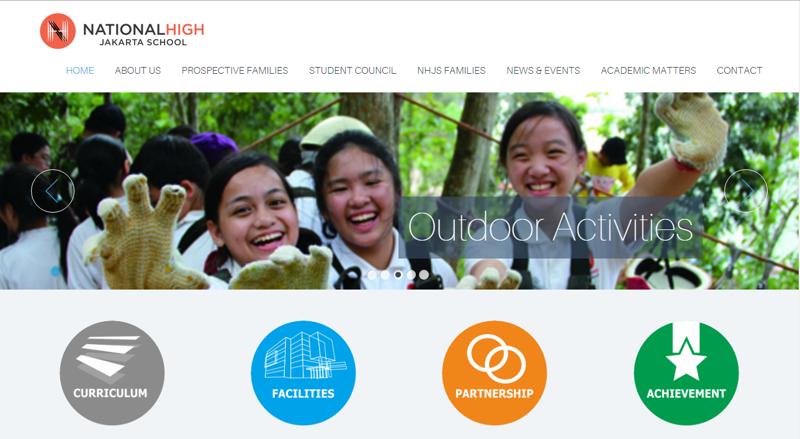Open the NEWS & EVENTS link
Screen dimensions: 800x439
point(543,70)
